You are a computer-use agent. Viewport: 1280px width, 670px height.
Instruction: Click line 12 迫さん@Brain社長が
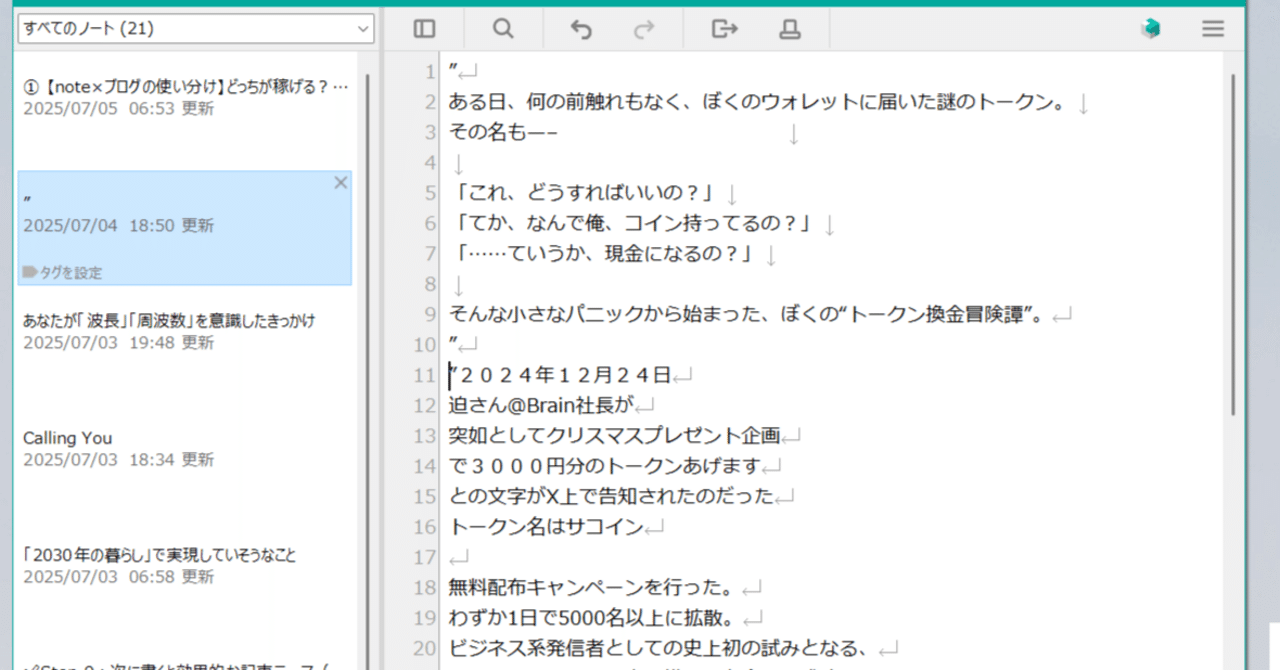pyautogui.click(x=542, y=405)
